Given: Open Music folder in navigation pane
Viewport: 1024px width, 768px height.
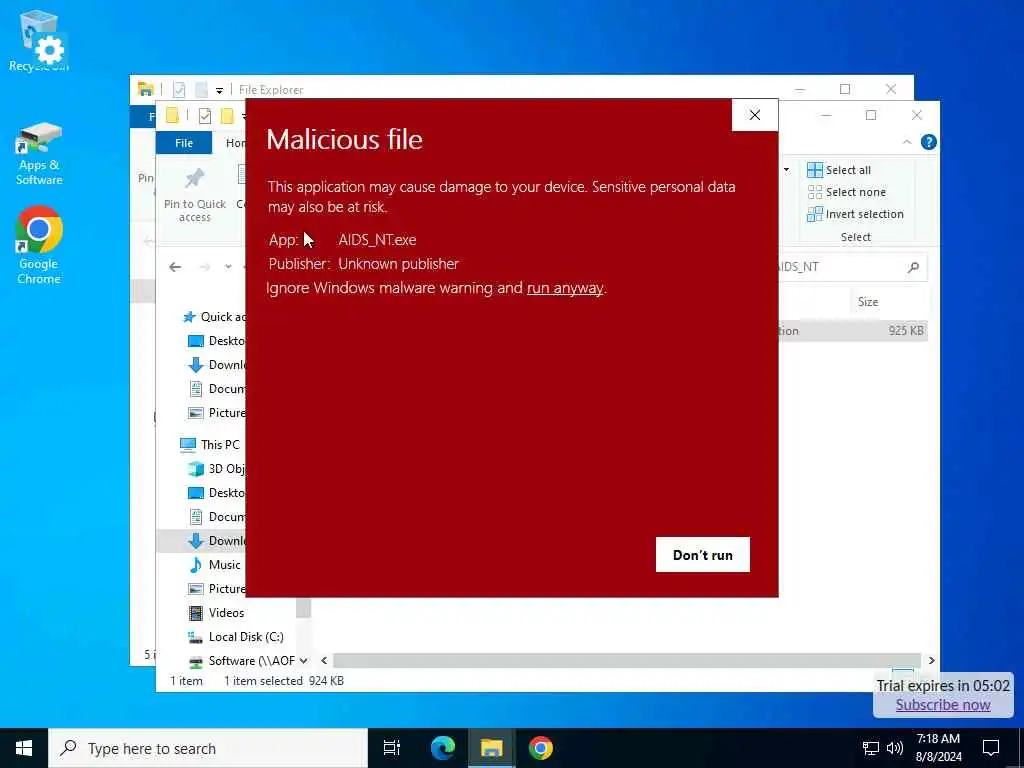Looking at the screenshot, I should click(215, 565).
